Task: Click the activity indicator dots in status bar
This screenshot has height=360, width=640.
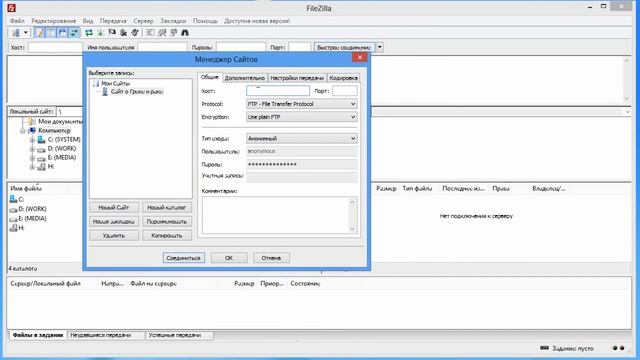Action: tap(618, 348)
